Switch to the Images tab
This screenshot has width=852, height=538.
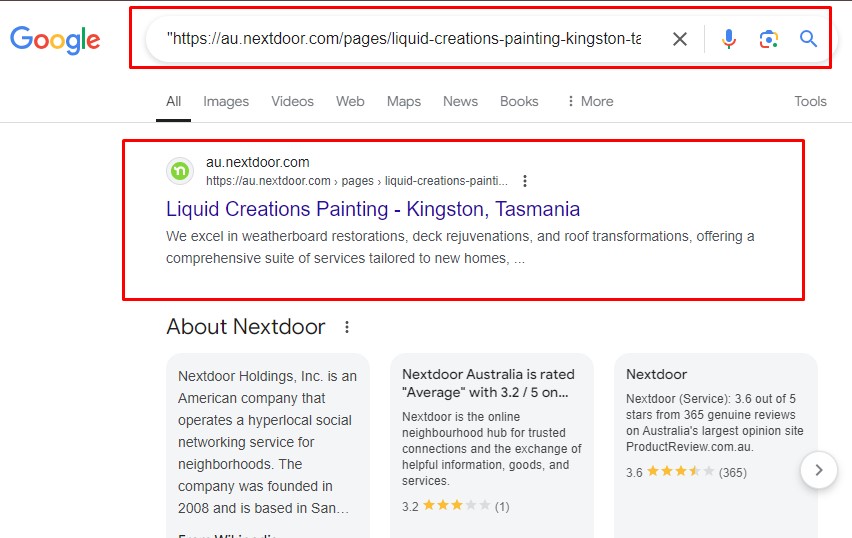click(226, 101)
